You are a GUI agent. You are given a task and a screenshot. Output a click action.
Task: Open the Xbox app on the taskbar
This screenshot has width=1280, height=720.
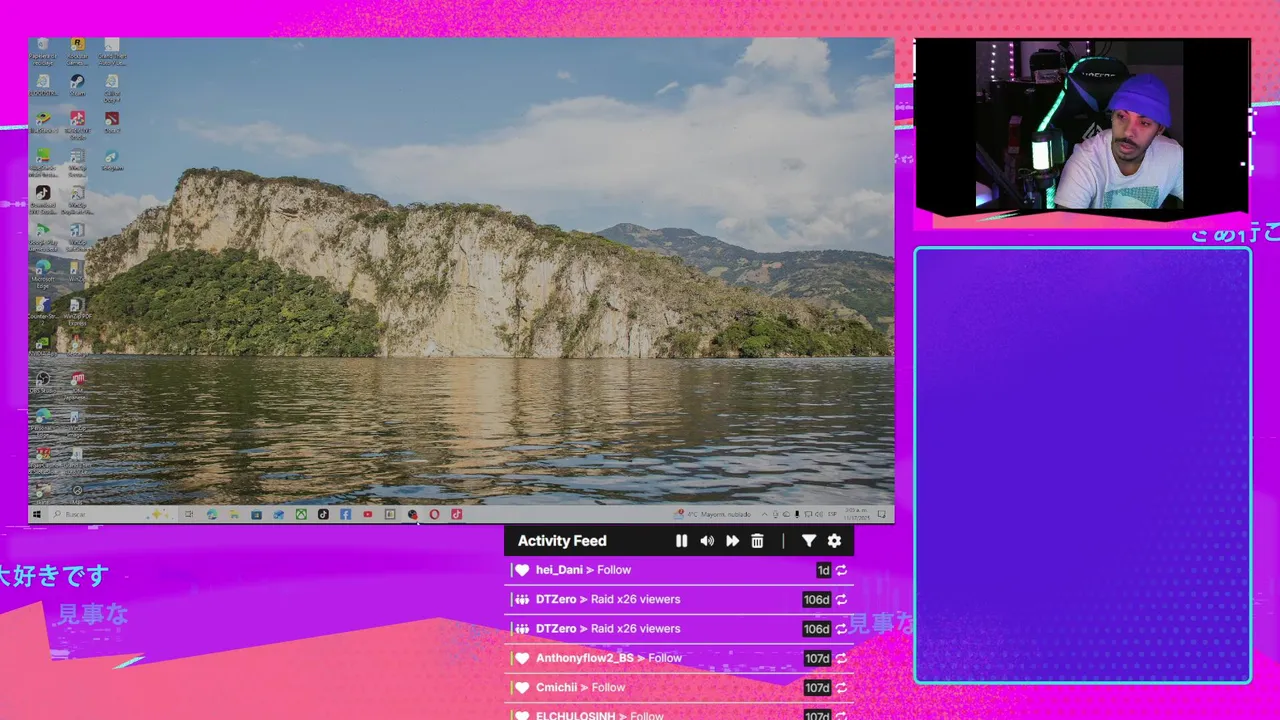coord(301,514)
